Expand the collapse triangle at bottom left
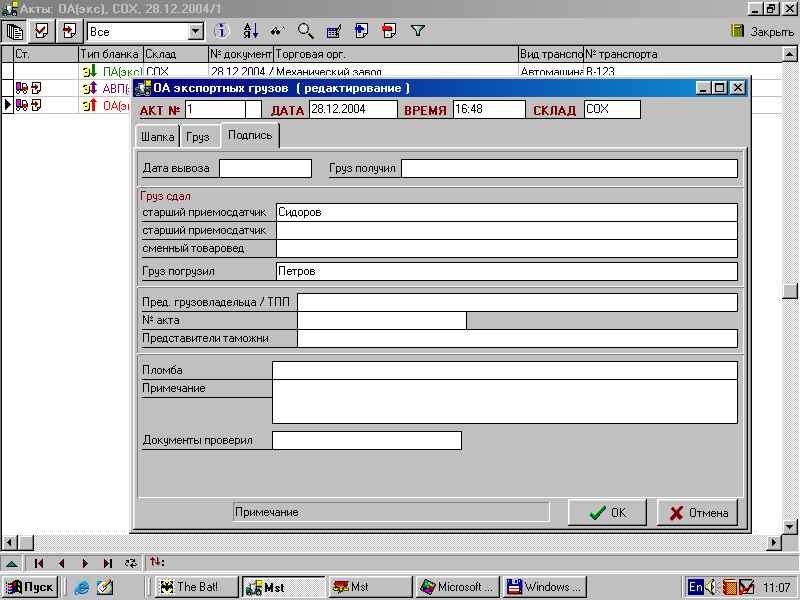The image size is (800, 600). pyautogui.click(x=10, y=563)
